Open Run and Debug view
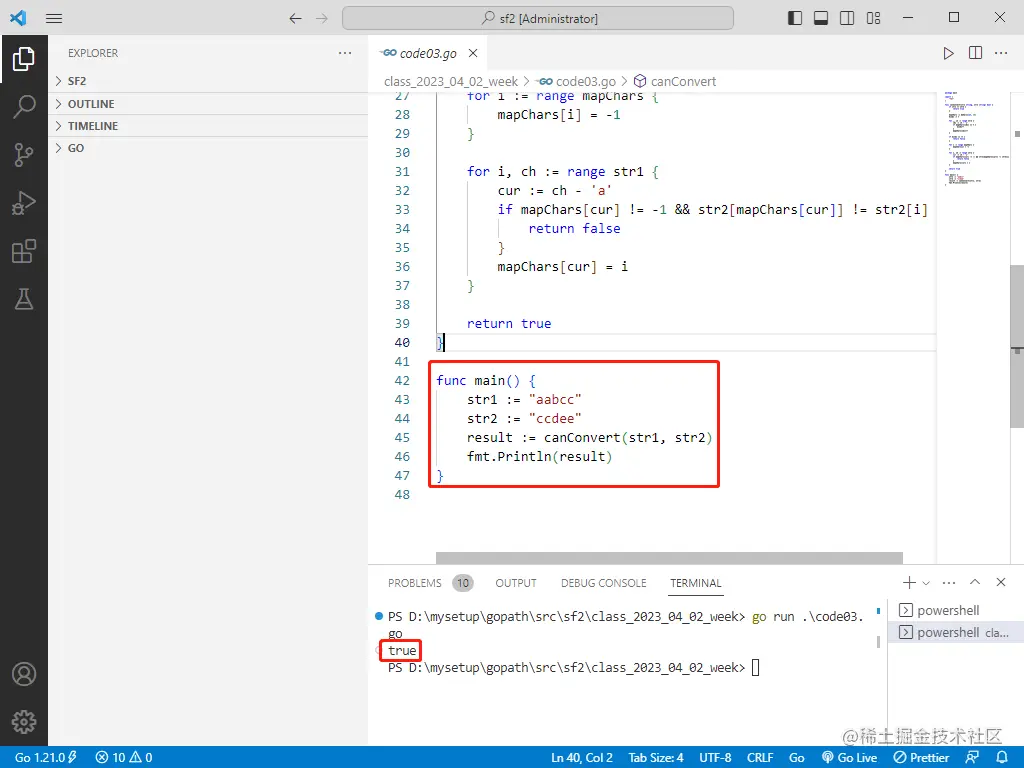This screenshot has width=1024, height=768. [x=24, y=203]
